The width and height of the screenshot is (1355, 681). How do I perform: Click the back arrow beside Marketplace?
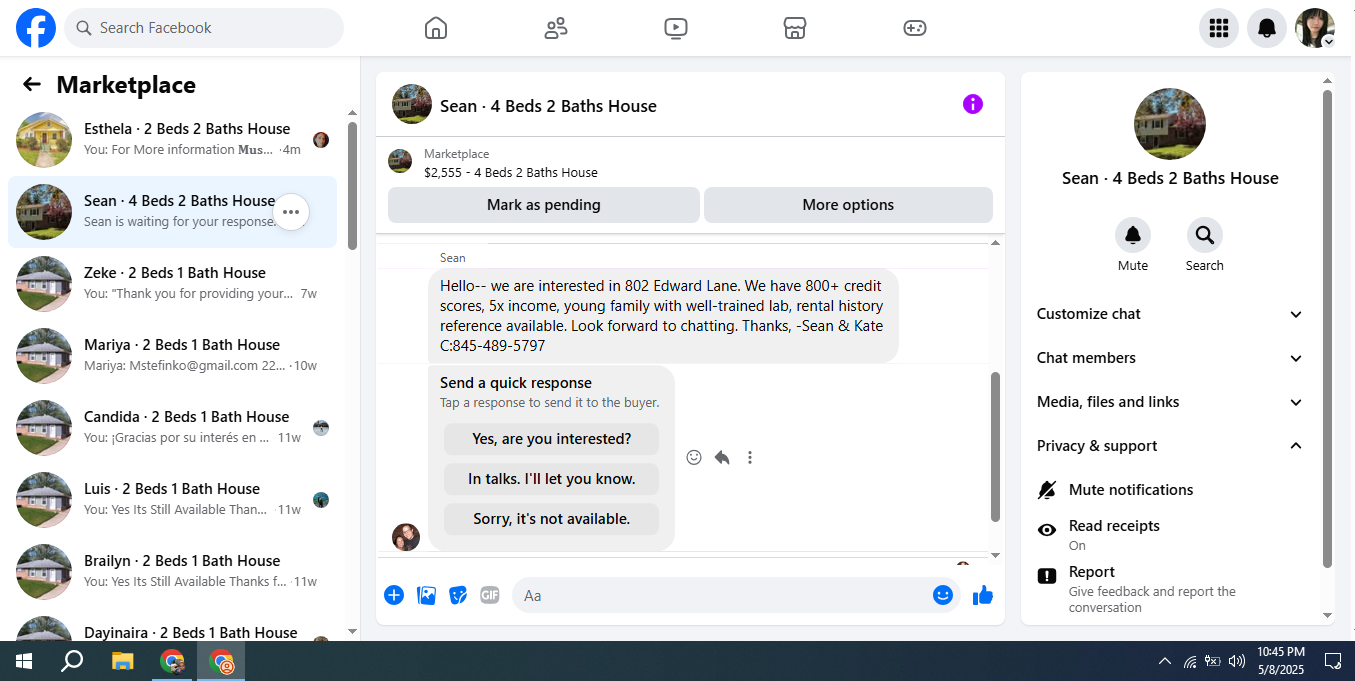pyautogui.click(x=32, y=85)
